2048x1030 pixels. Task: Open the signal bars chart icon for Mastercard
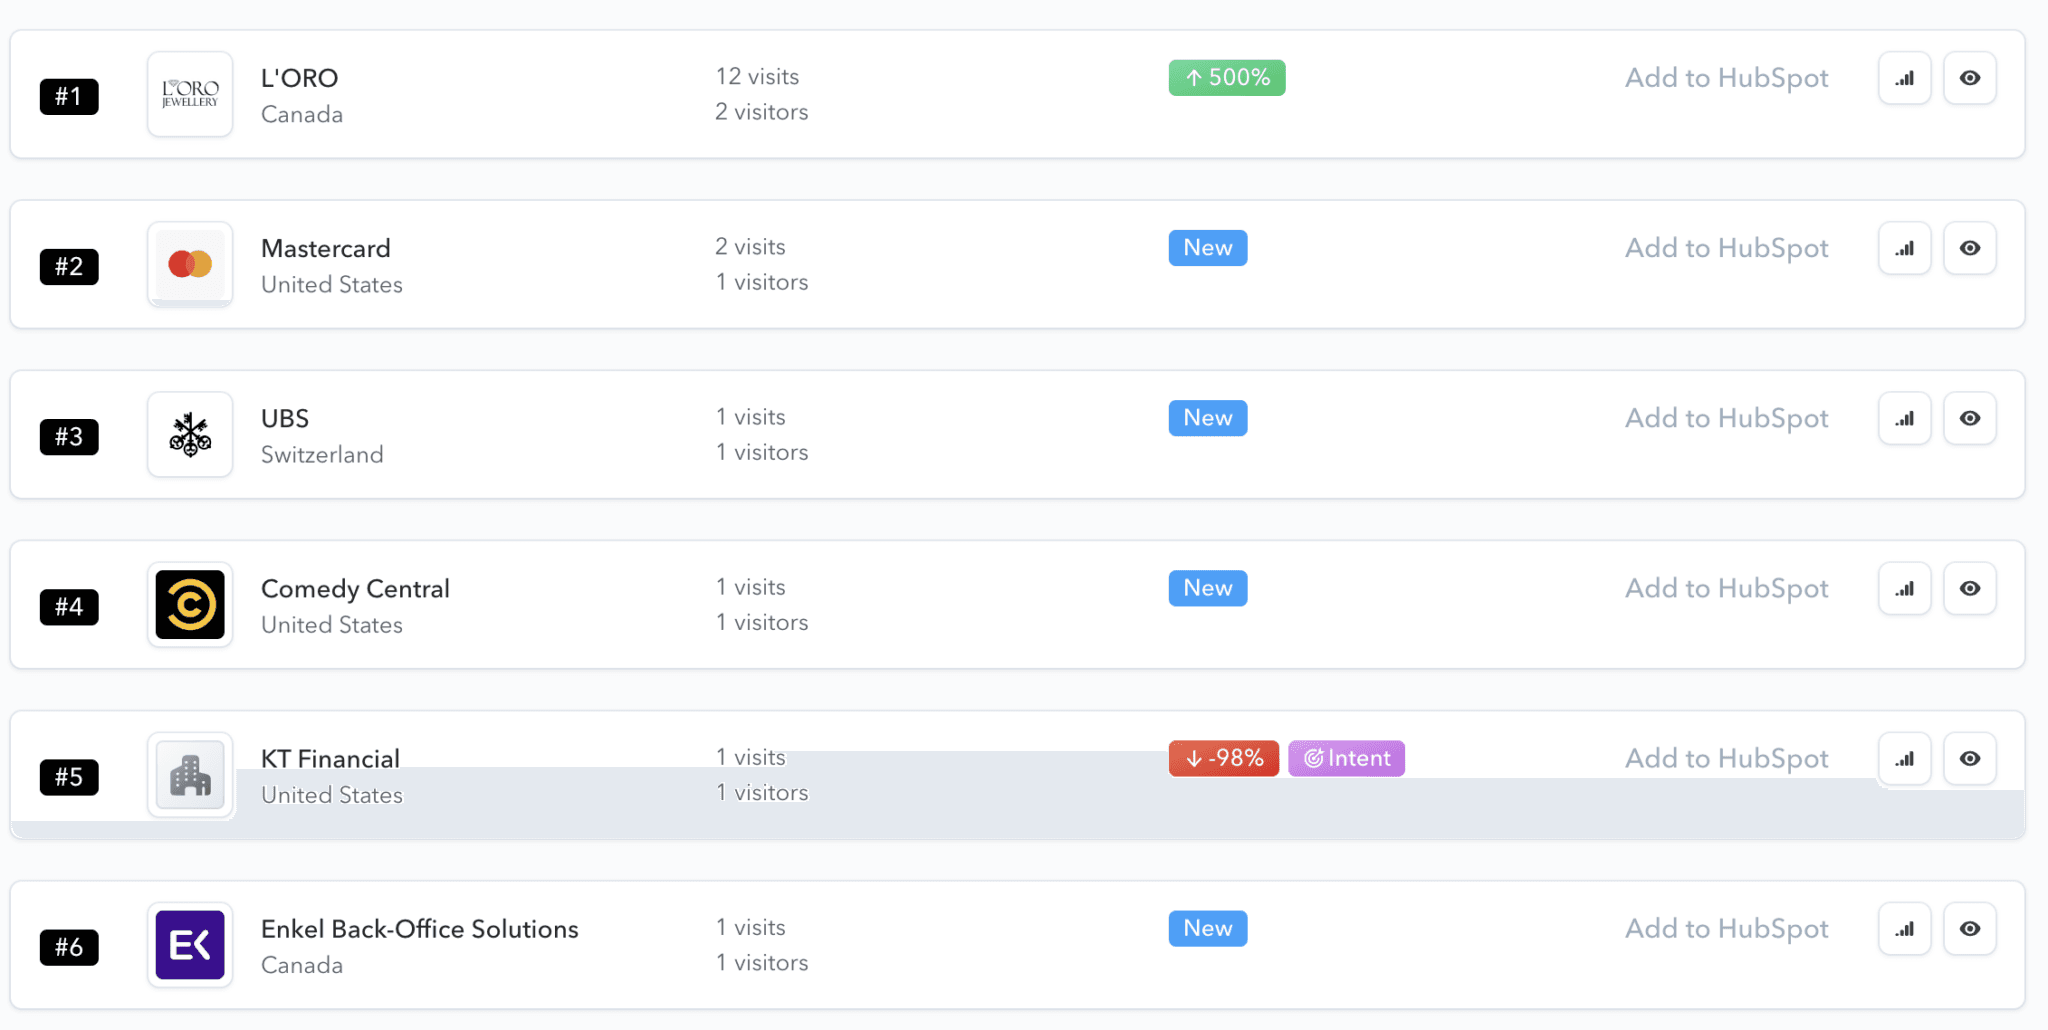[x=1904, y=248]
